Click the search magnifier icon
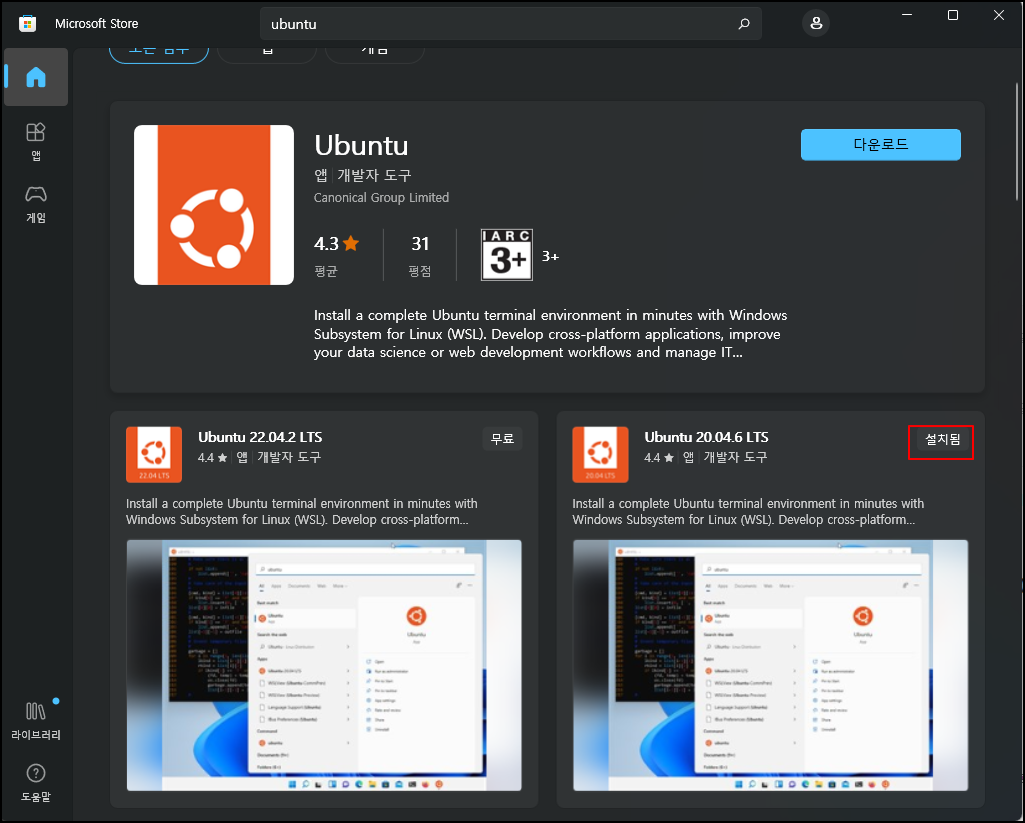This screenshot has width=1025, height=823. 744,24
